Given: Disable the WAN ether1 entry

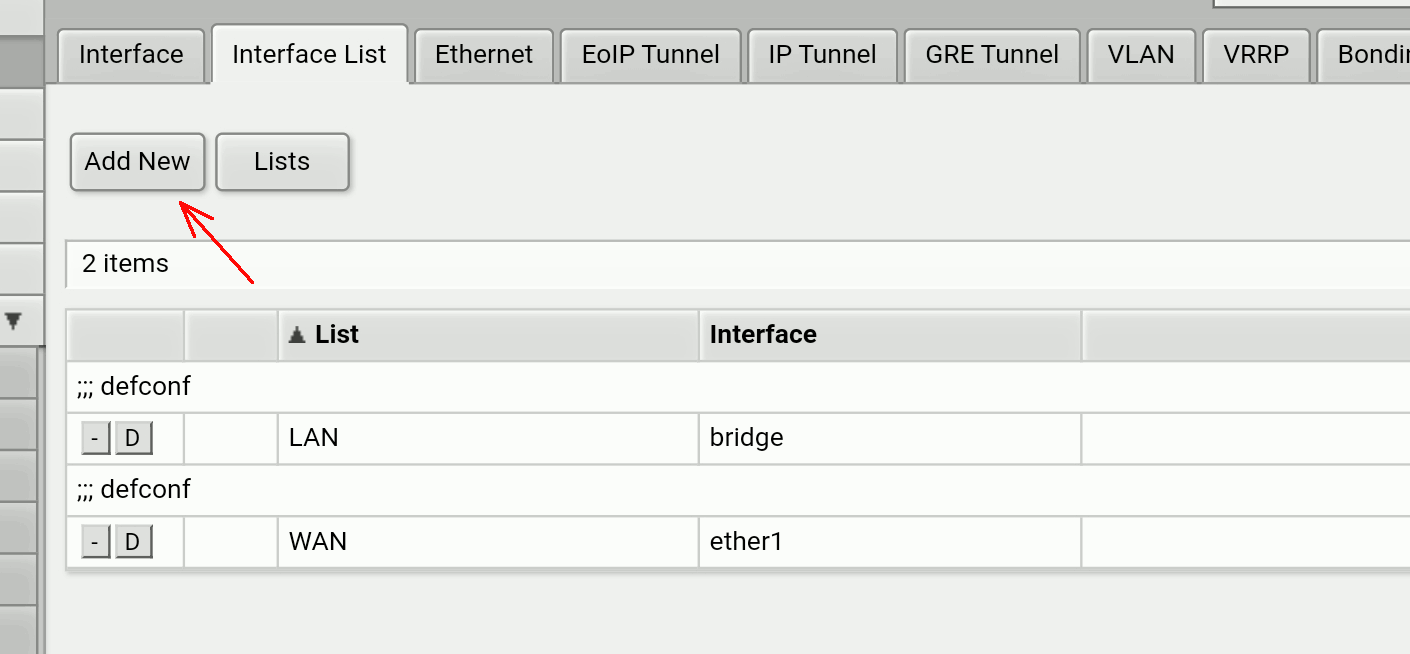Looking at the screenshot, I should pos(133,542).
